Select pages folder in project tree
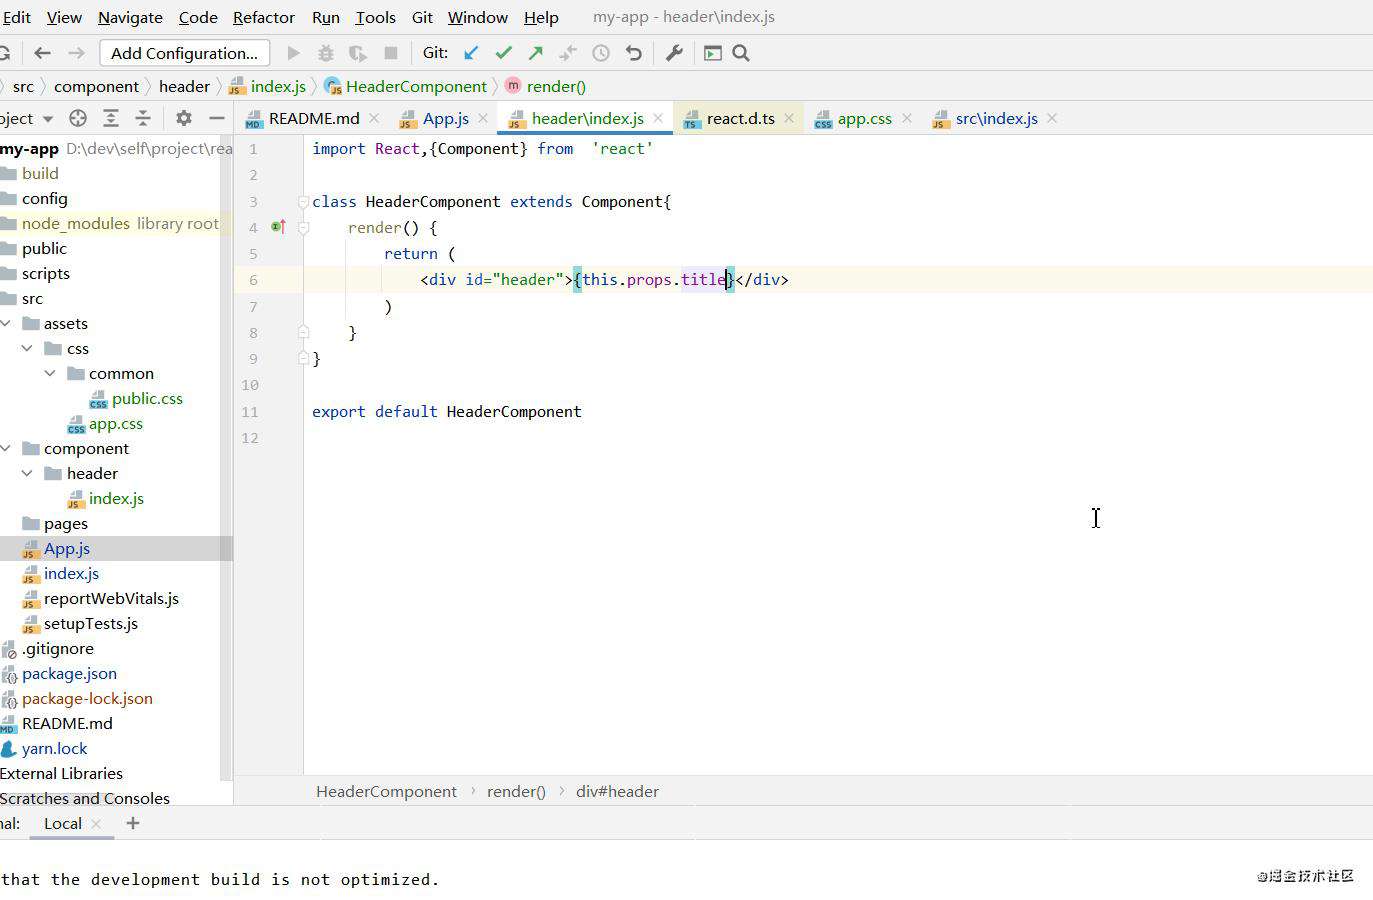Viewport: 1373px width, 900px height. click(66, 523)
